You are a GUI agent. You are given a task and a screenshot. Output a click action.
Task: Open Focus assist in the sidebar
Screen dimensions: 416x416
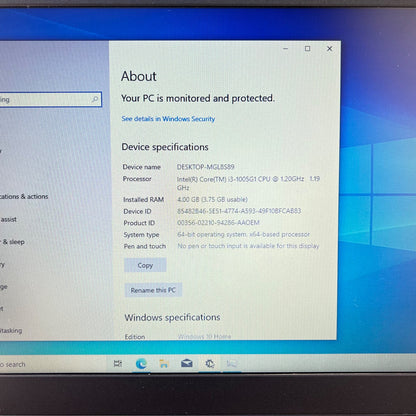[x=8, y=219]
